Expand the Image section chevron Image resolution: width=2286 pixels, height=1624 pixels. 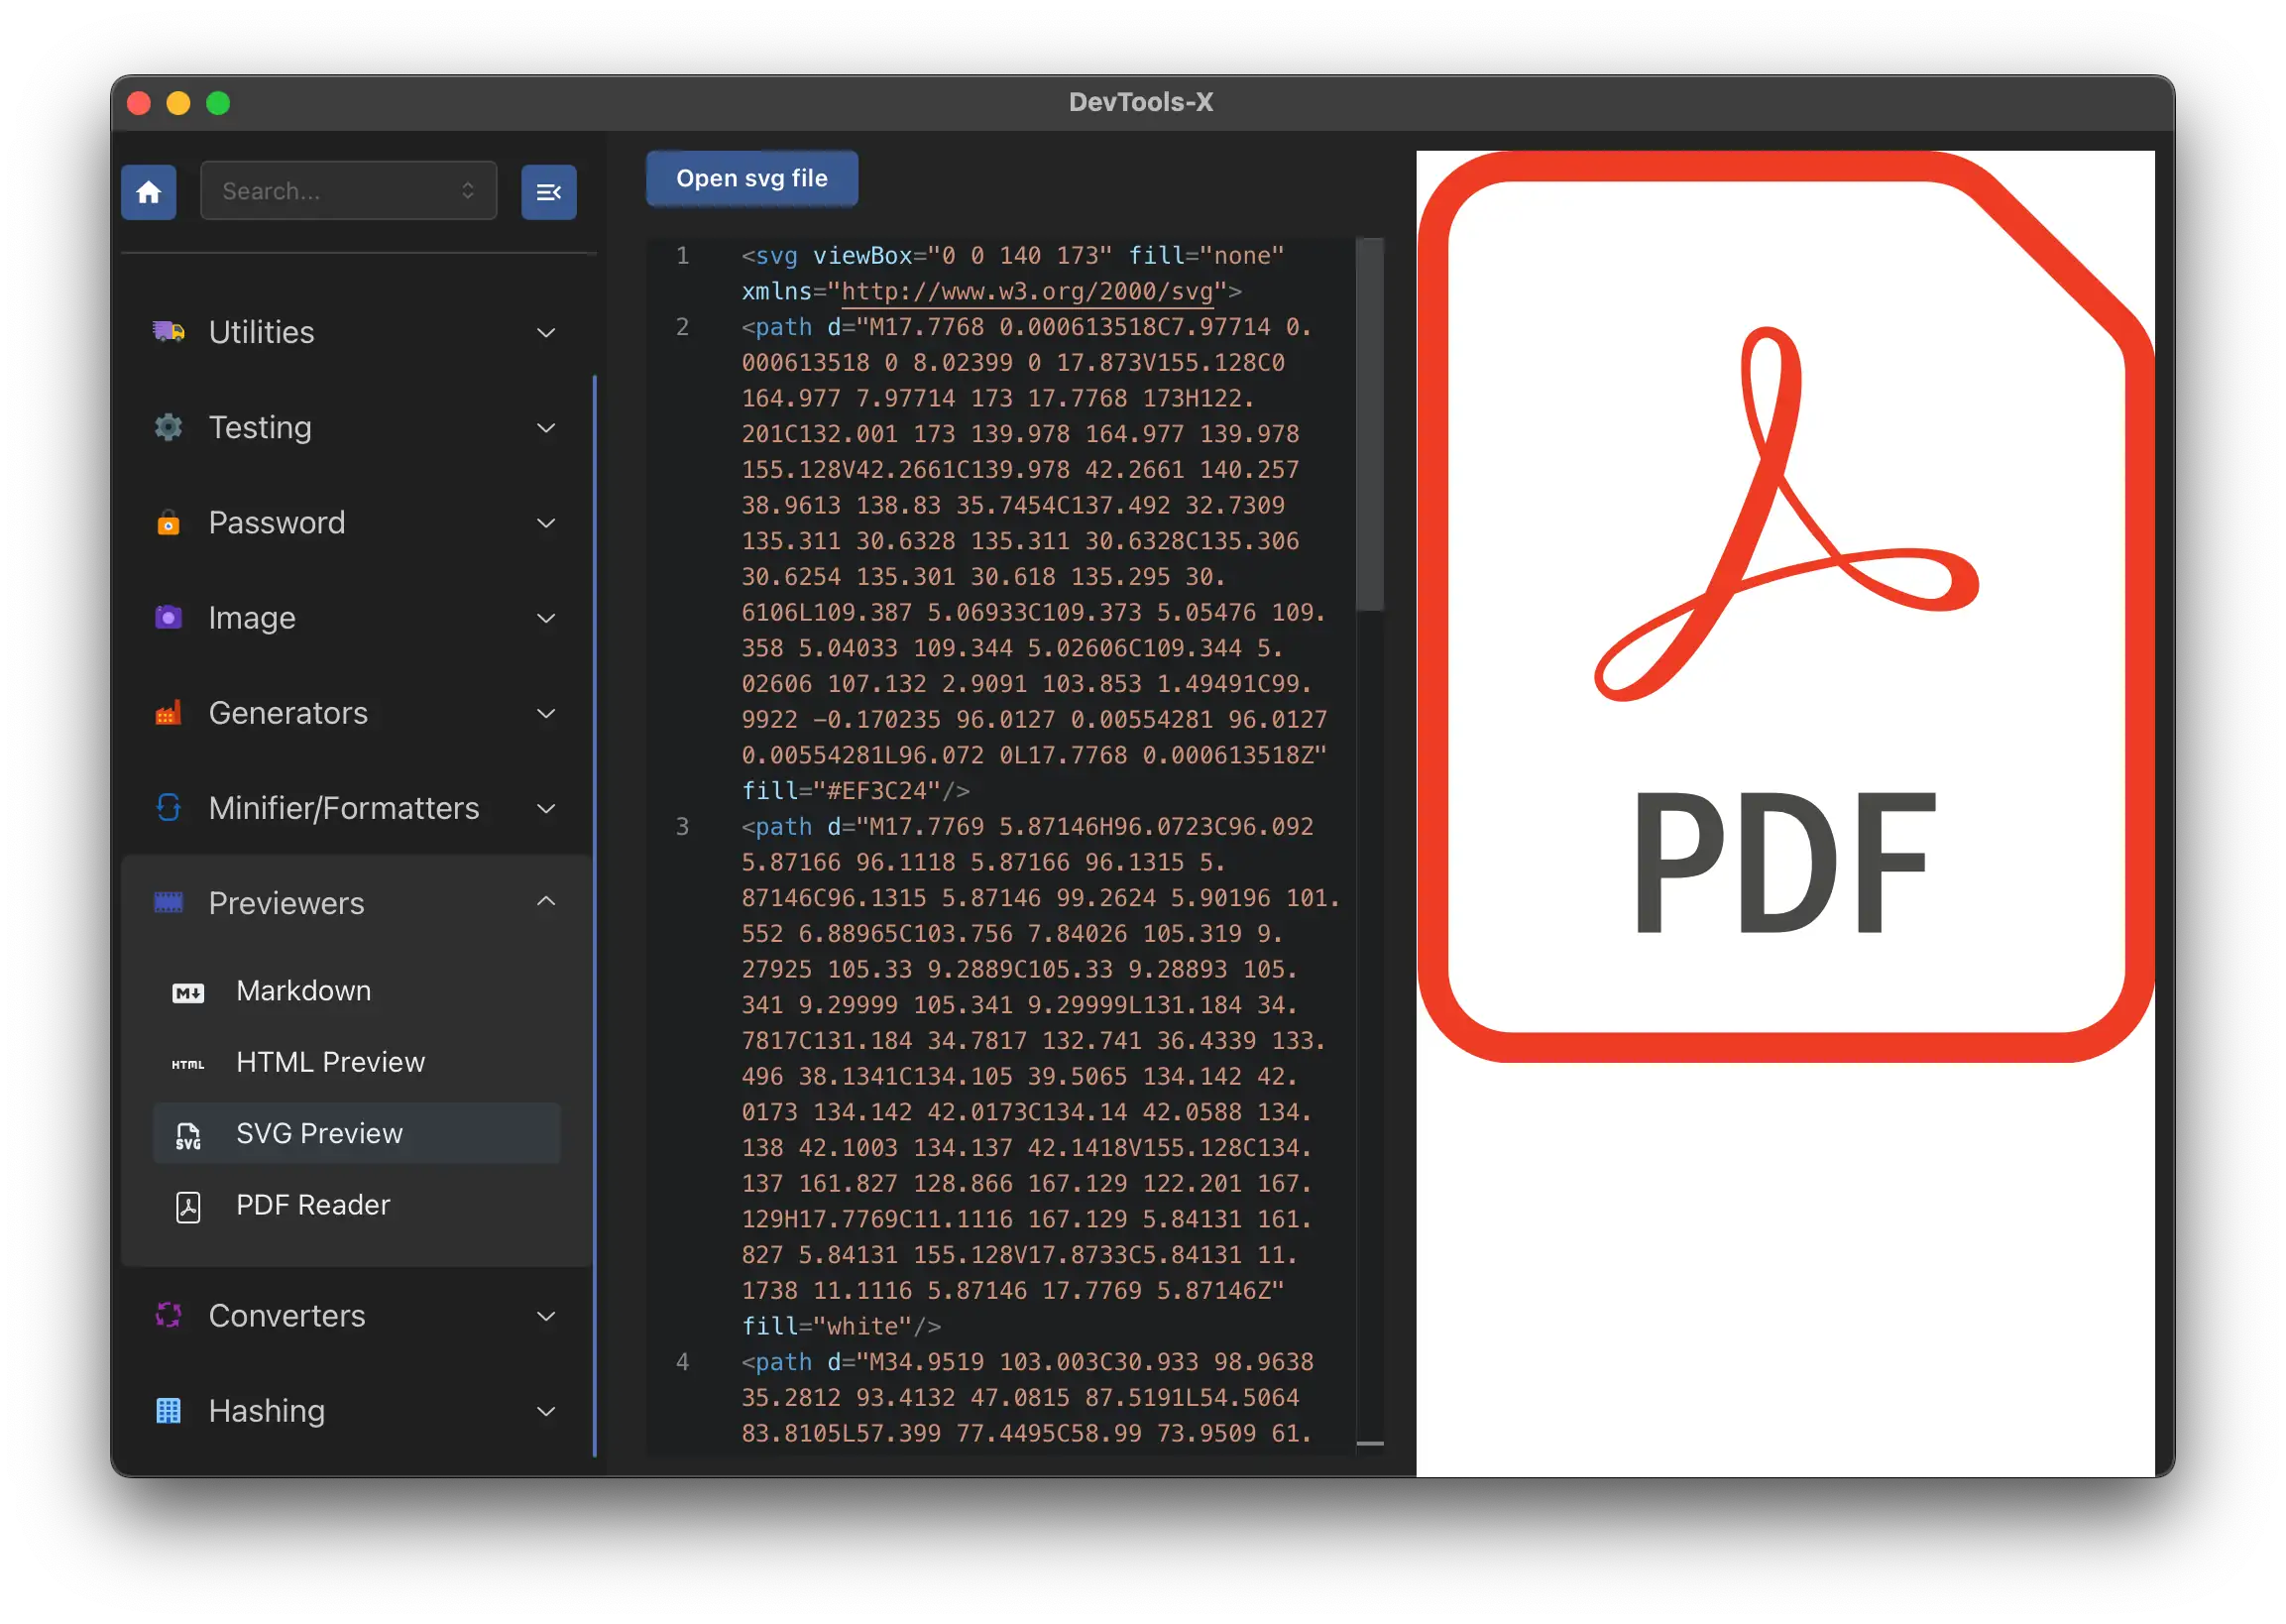coord(546,618)
